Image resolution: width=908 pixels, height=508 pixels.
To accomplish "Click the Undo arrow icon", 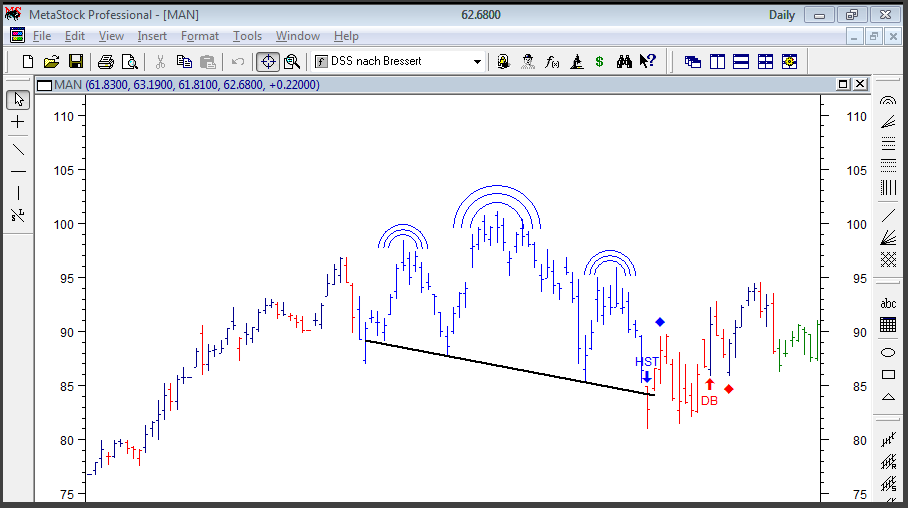I will [x=237, y=61].
